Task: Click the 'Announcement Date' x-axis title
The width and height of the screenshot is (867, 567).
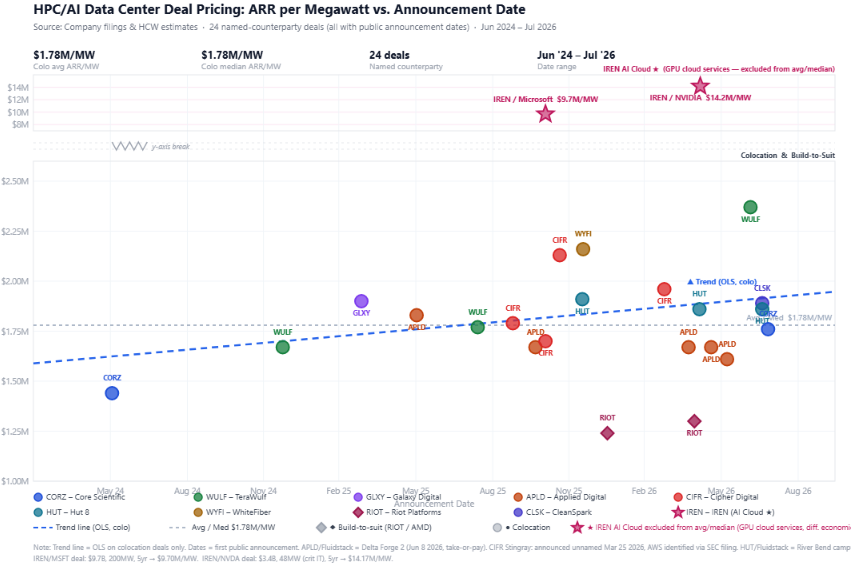Action: 434,503
